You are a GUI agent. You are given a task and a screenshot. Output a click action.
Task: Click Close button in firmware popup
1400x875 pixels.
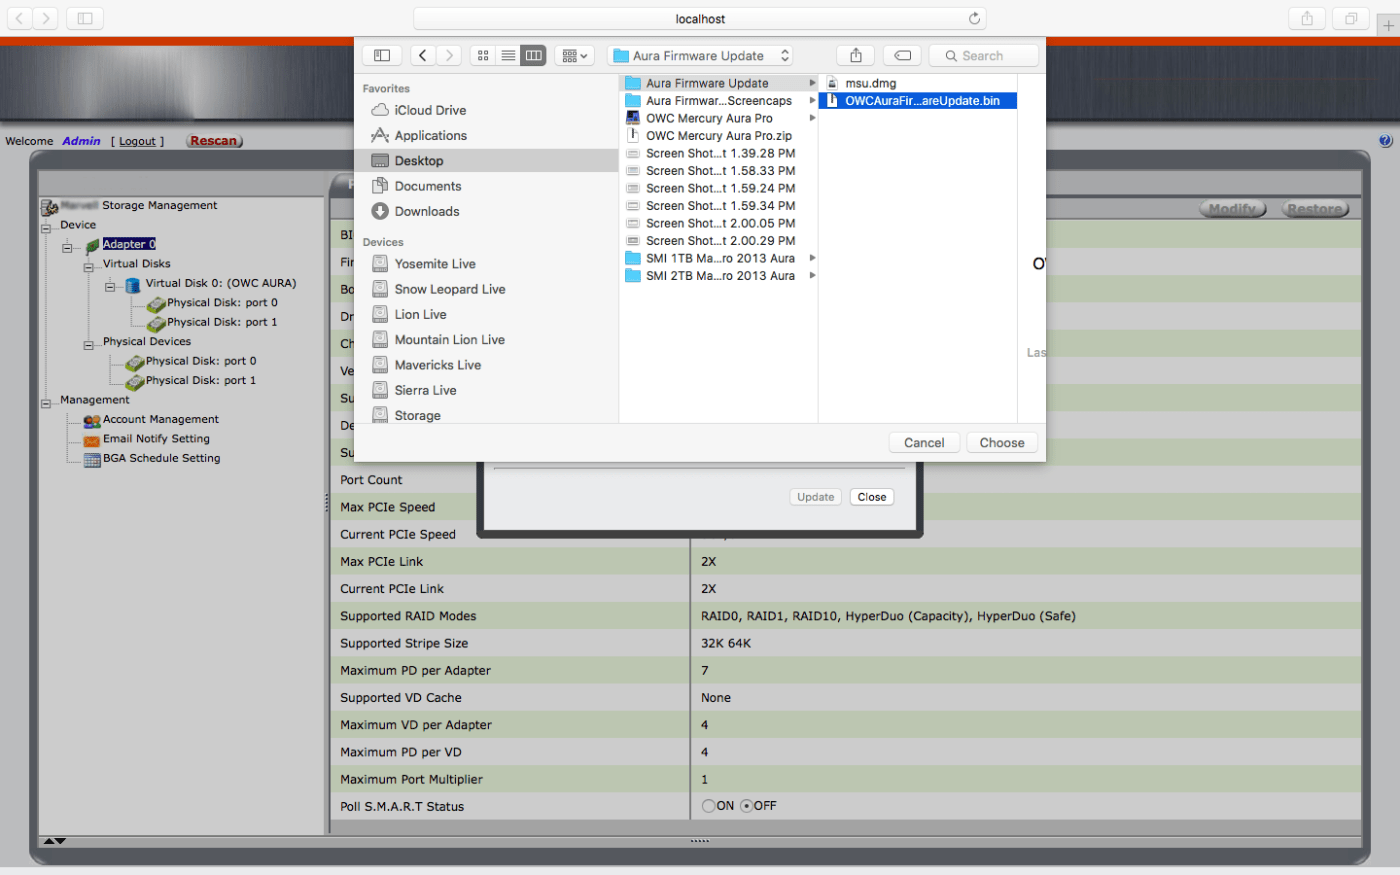(872, 497)
